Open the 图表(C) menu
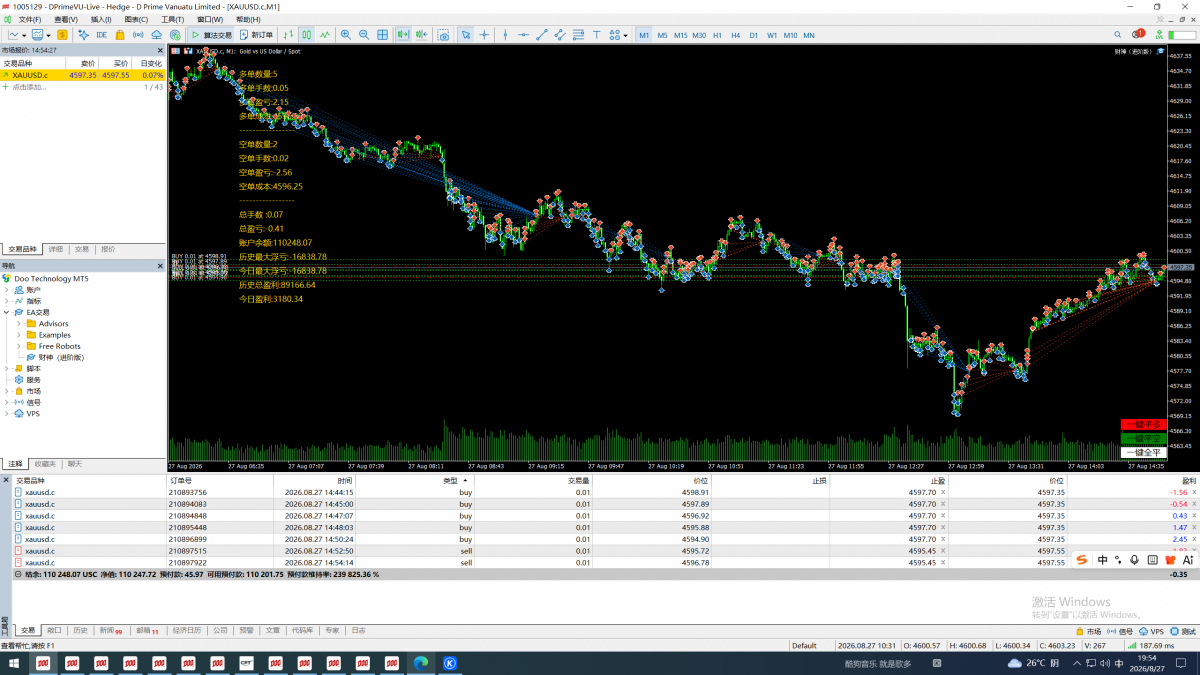This screenshot has width=1200, height=675. (x=136, y=19)
